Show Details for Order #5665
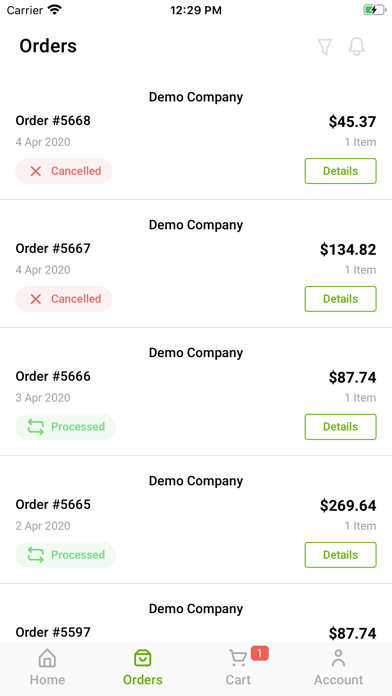This screenshot has height=696, width=392. tap(341, 555)
